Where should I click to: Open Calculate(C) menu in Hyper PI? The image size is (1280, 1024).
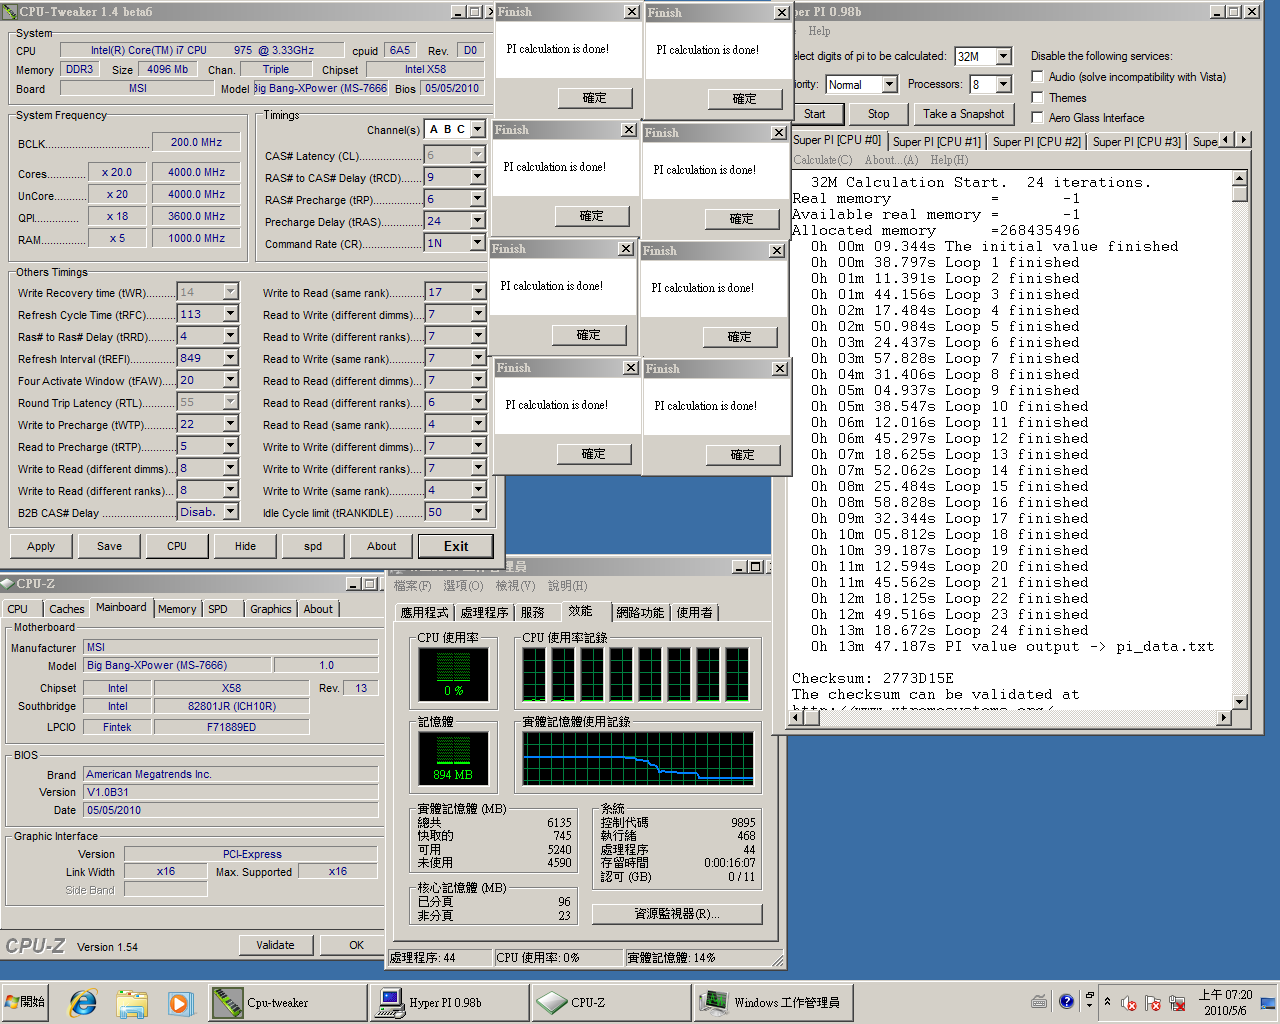click(823, 160)
